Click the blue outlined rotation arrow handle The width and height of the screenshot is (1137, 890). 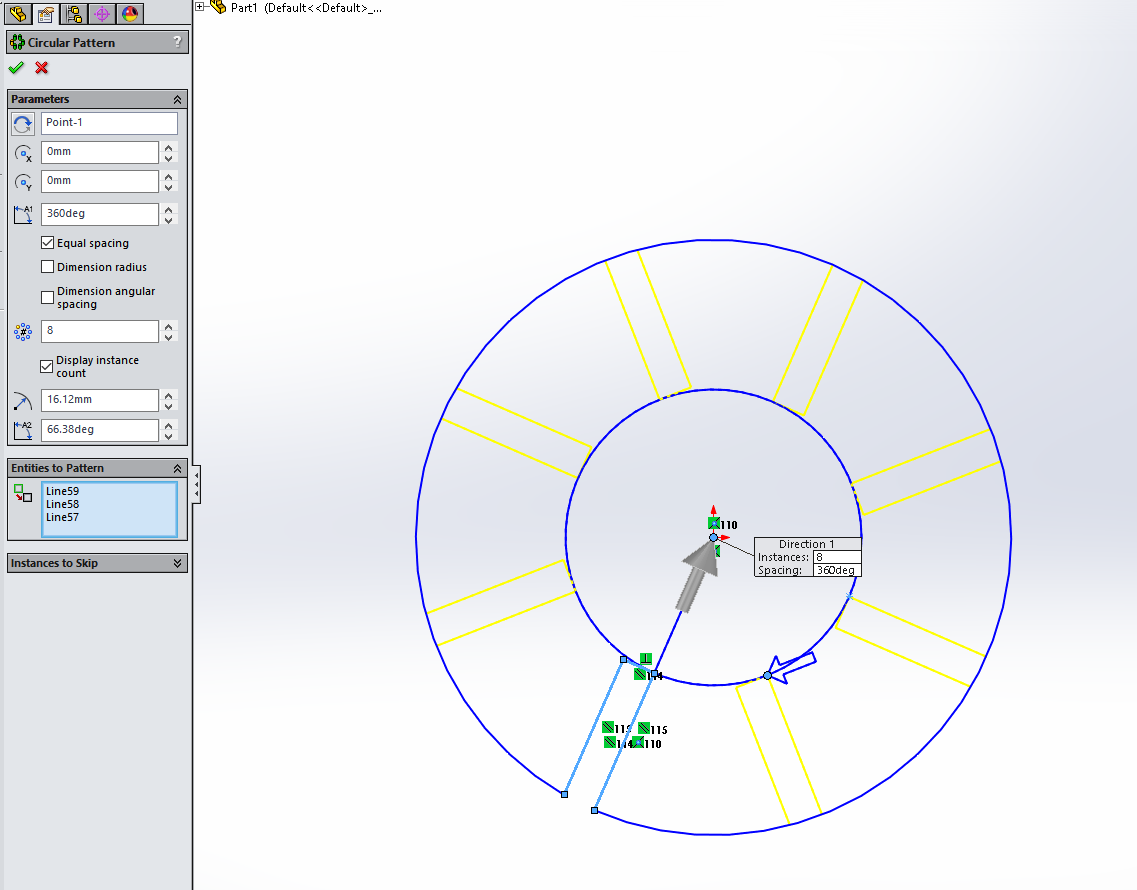coord(793,667)
